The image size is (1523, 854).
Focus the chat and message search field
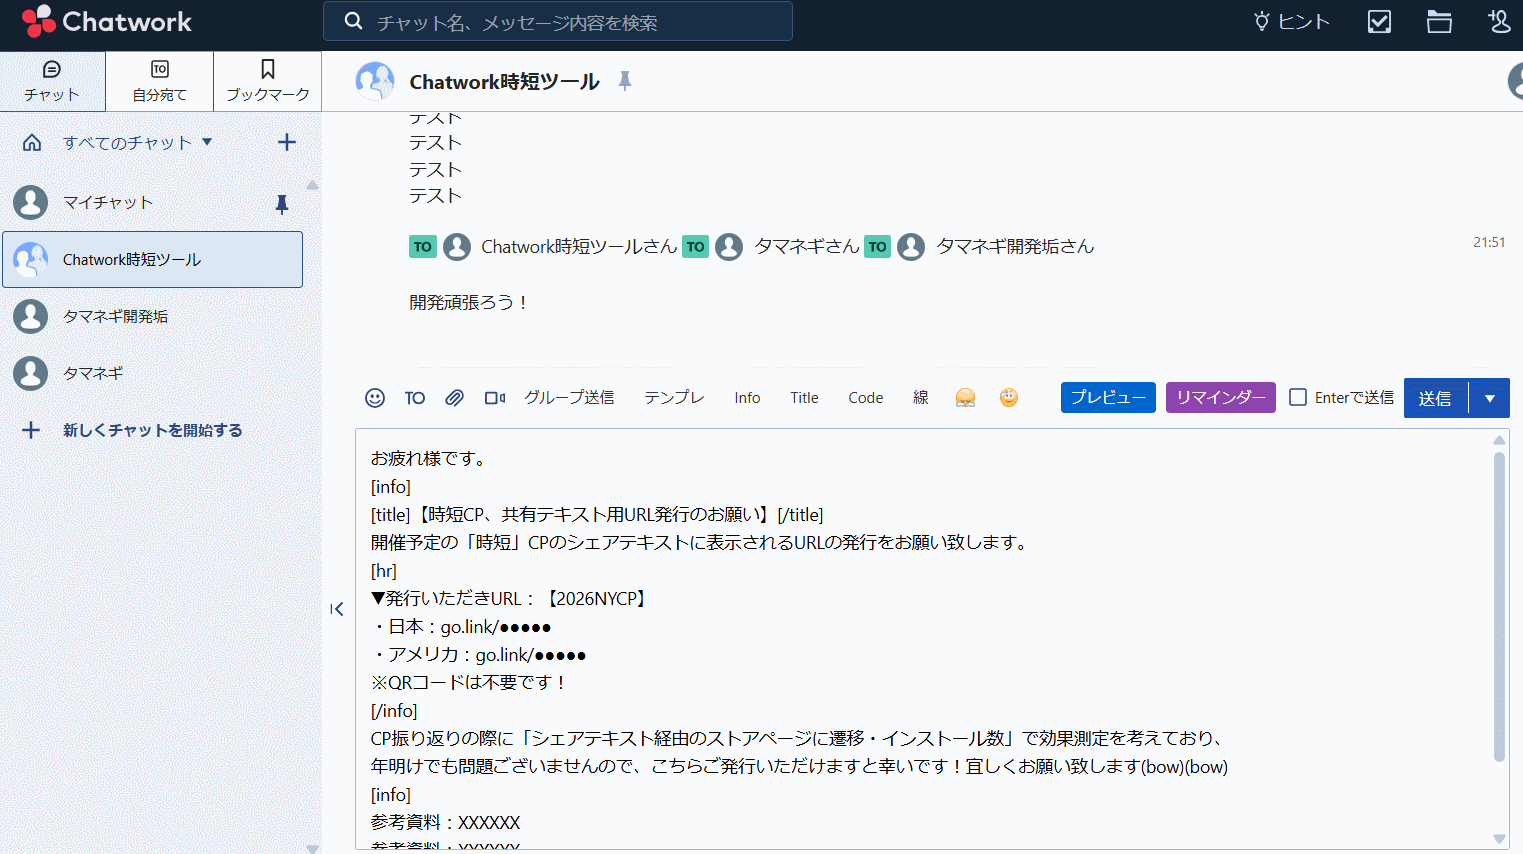(x=558, y=21)
